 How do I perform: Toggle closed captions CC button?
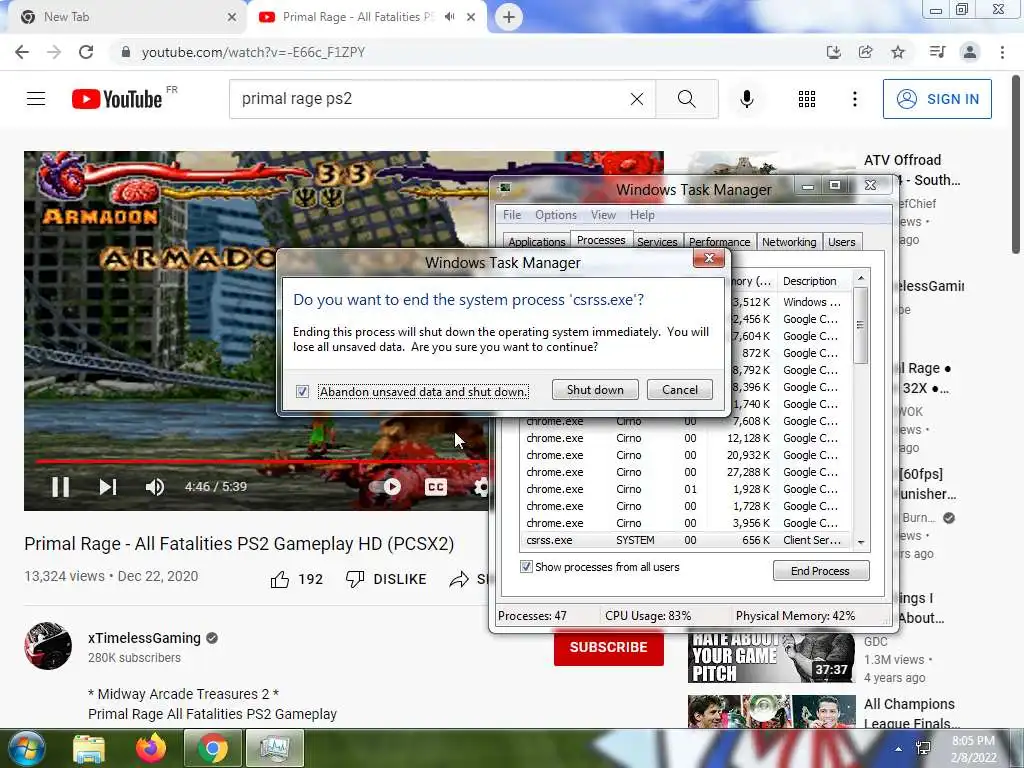pos(436,487)
